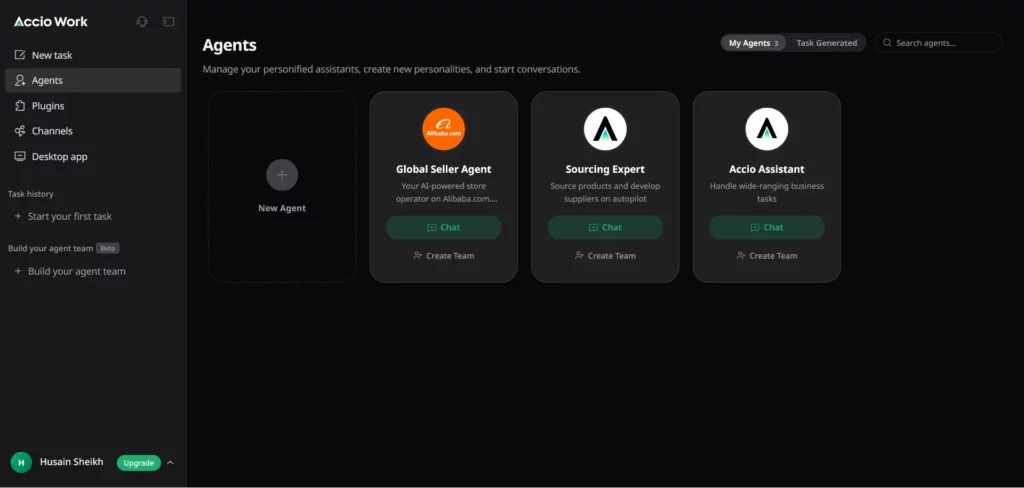Open New task in the sidebar
This screenshot has width=1024, height=488.
pos(93,55)
